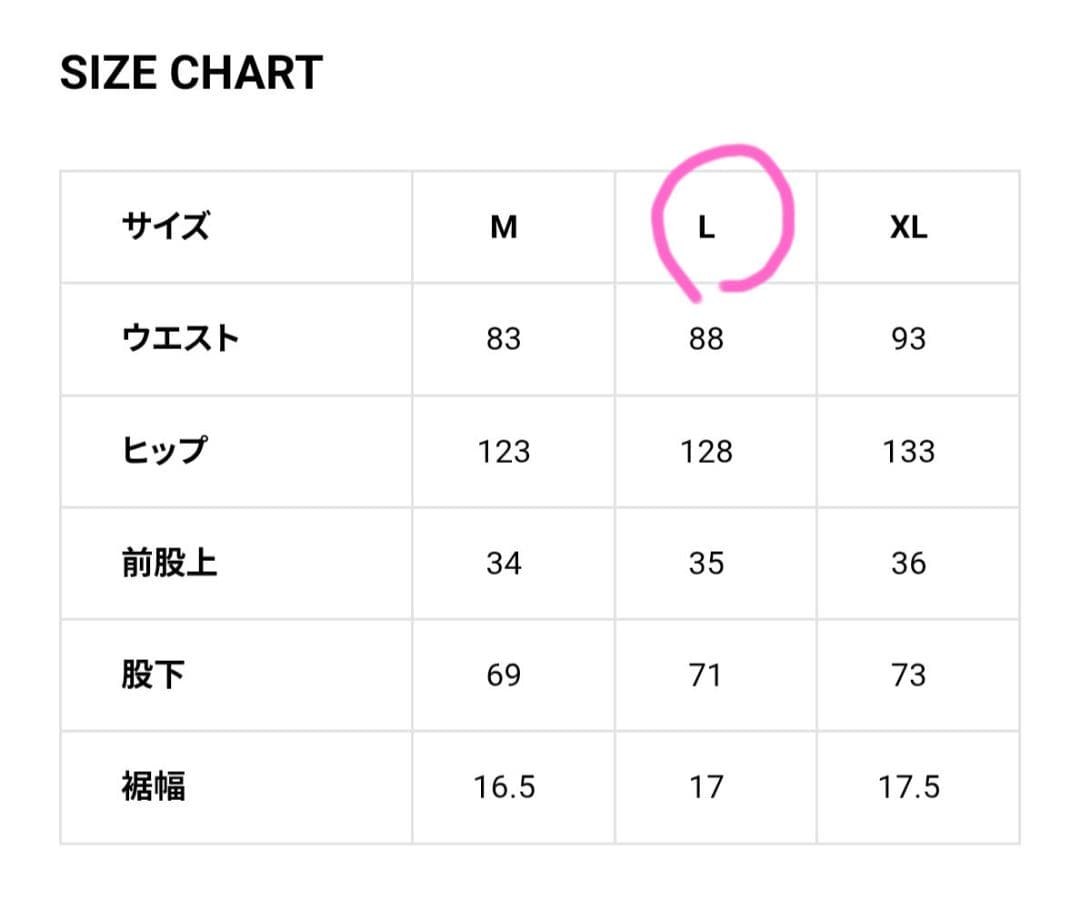Click the inseam value 73
Viewport: 1080px width, 898px height.
pos(908,676)
